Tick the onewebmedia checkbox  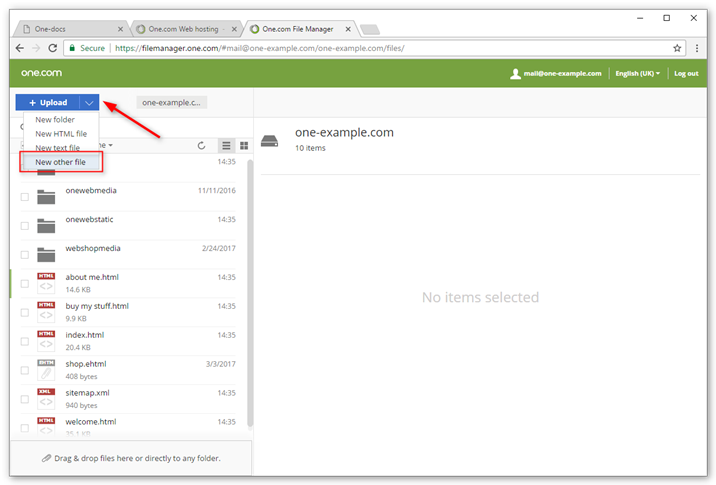pyautogui.click(x=25, y=197)
